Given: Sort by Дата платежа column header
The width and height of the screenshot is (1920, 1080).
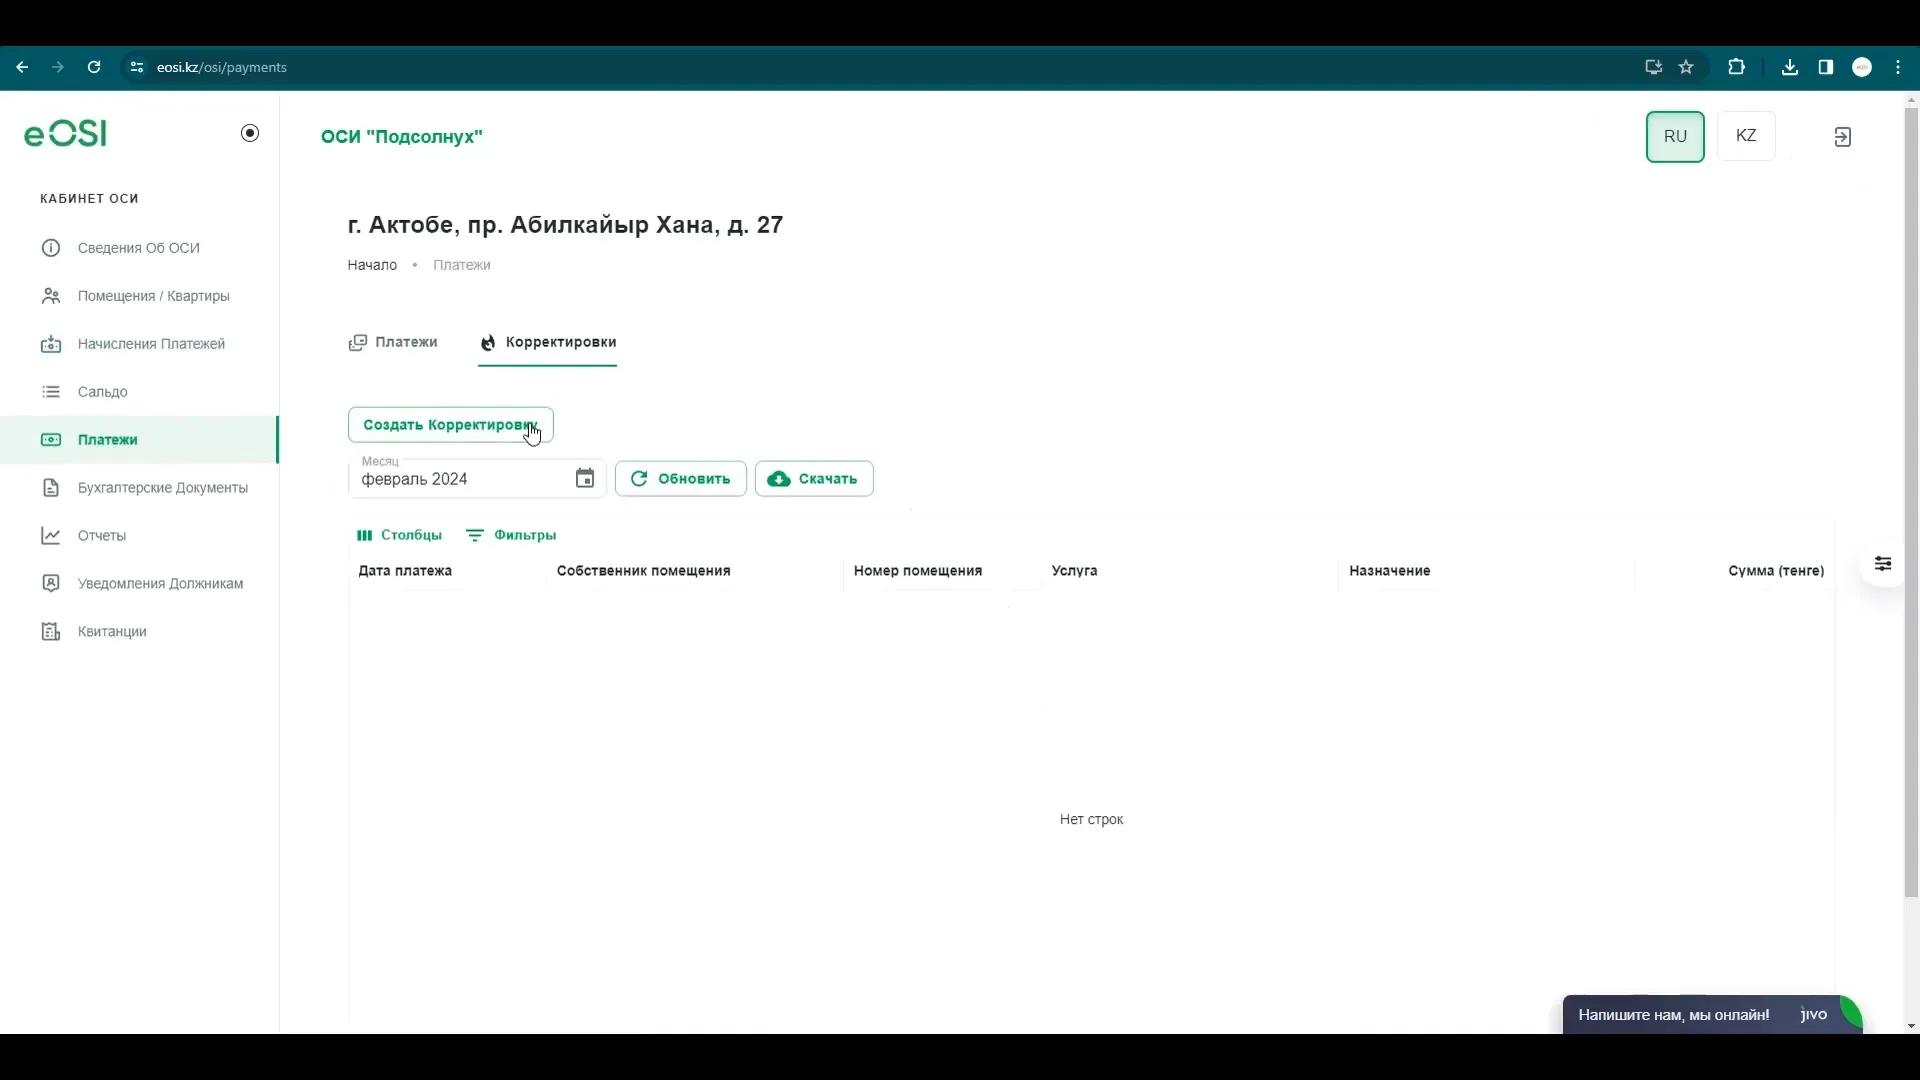Looking at the screenshot, I should (405, 571).
